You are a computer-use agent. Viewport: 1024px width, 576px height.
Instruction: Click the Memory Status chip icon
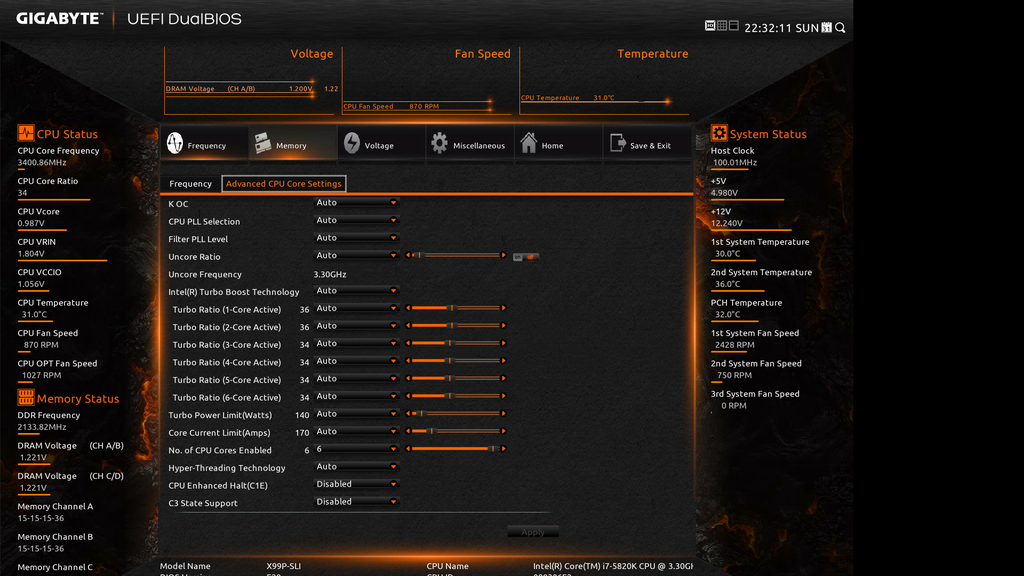coord(25,397)
